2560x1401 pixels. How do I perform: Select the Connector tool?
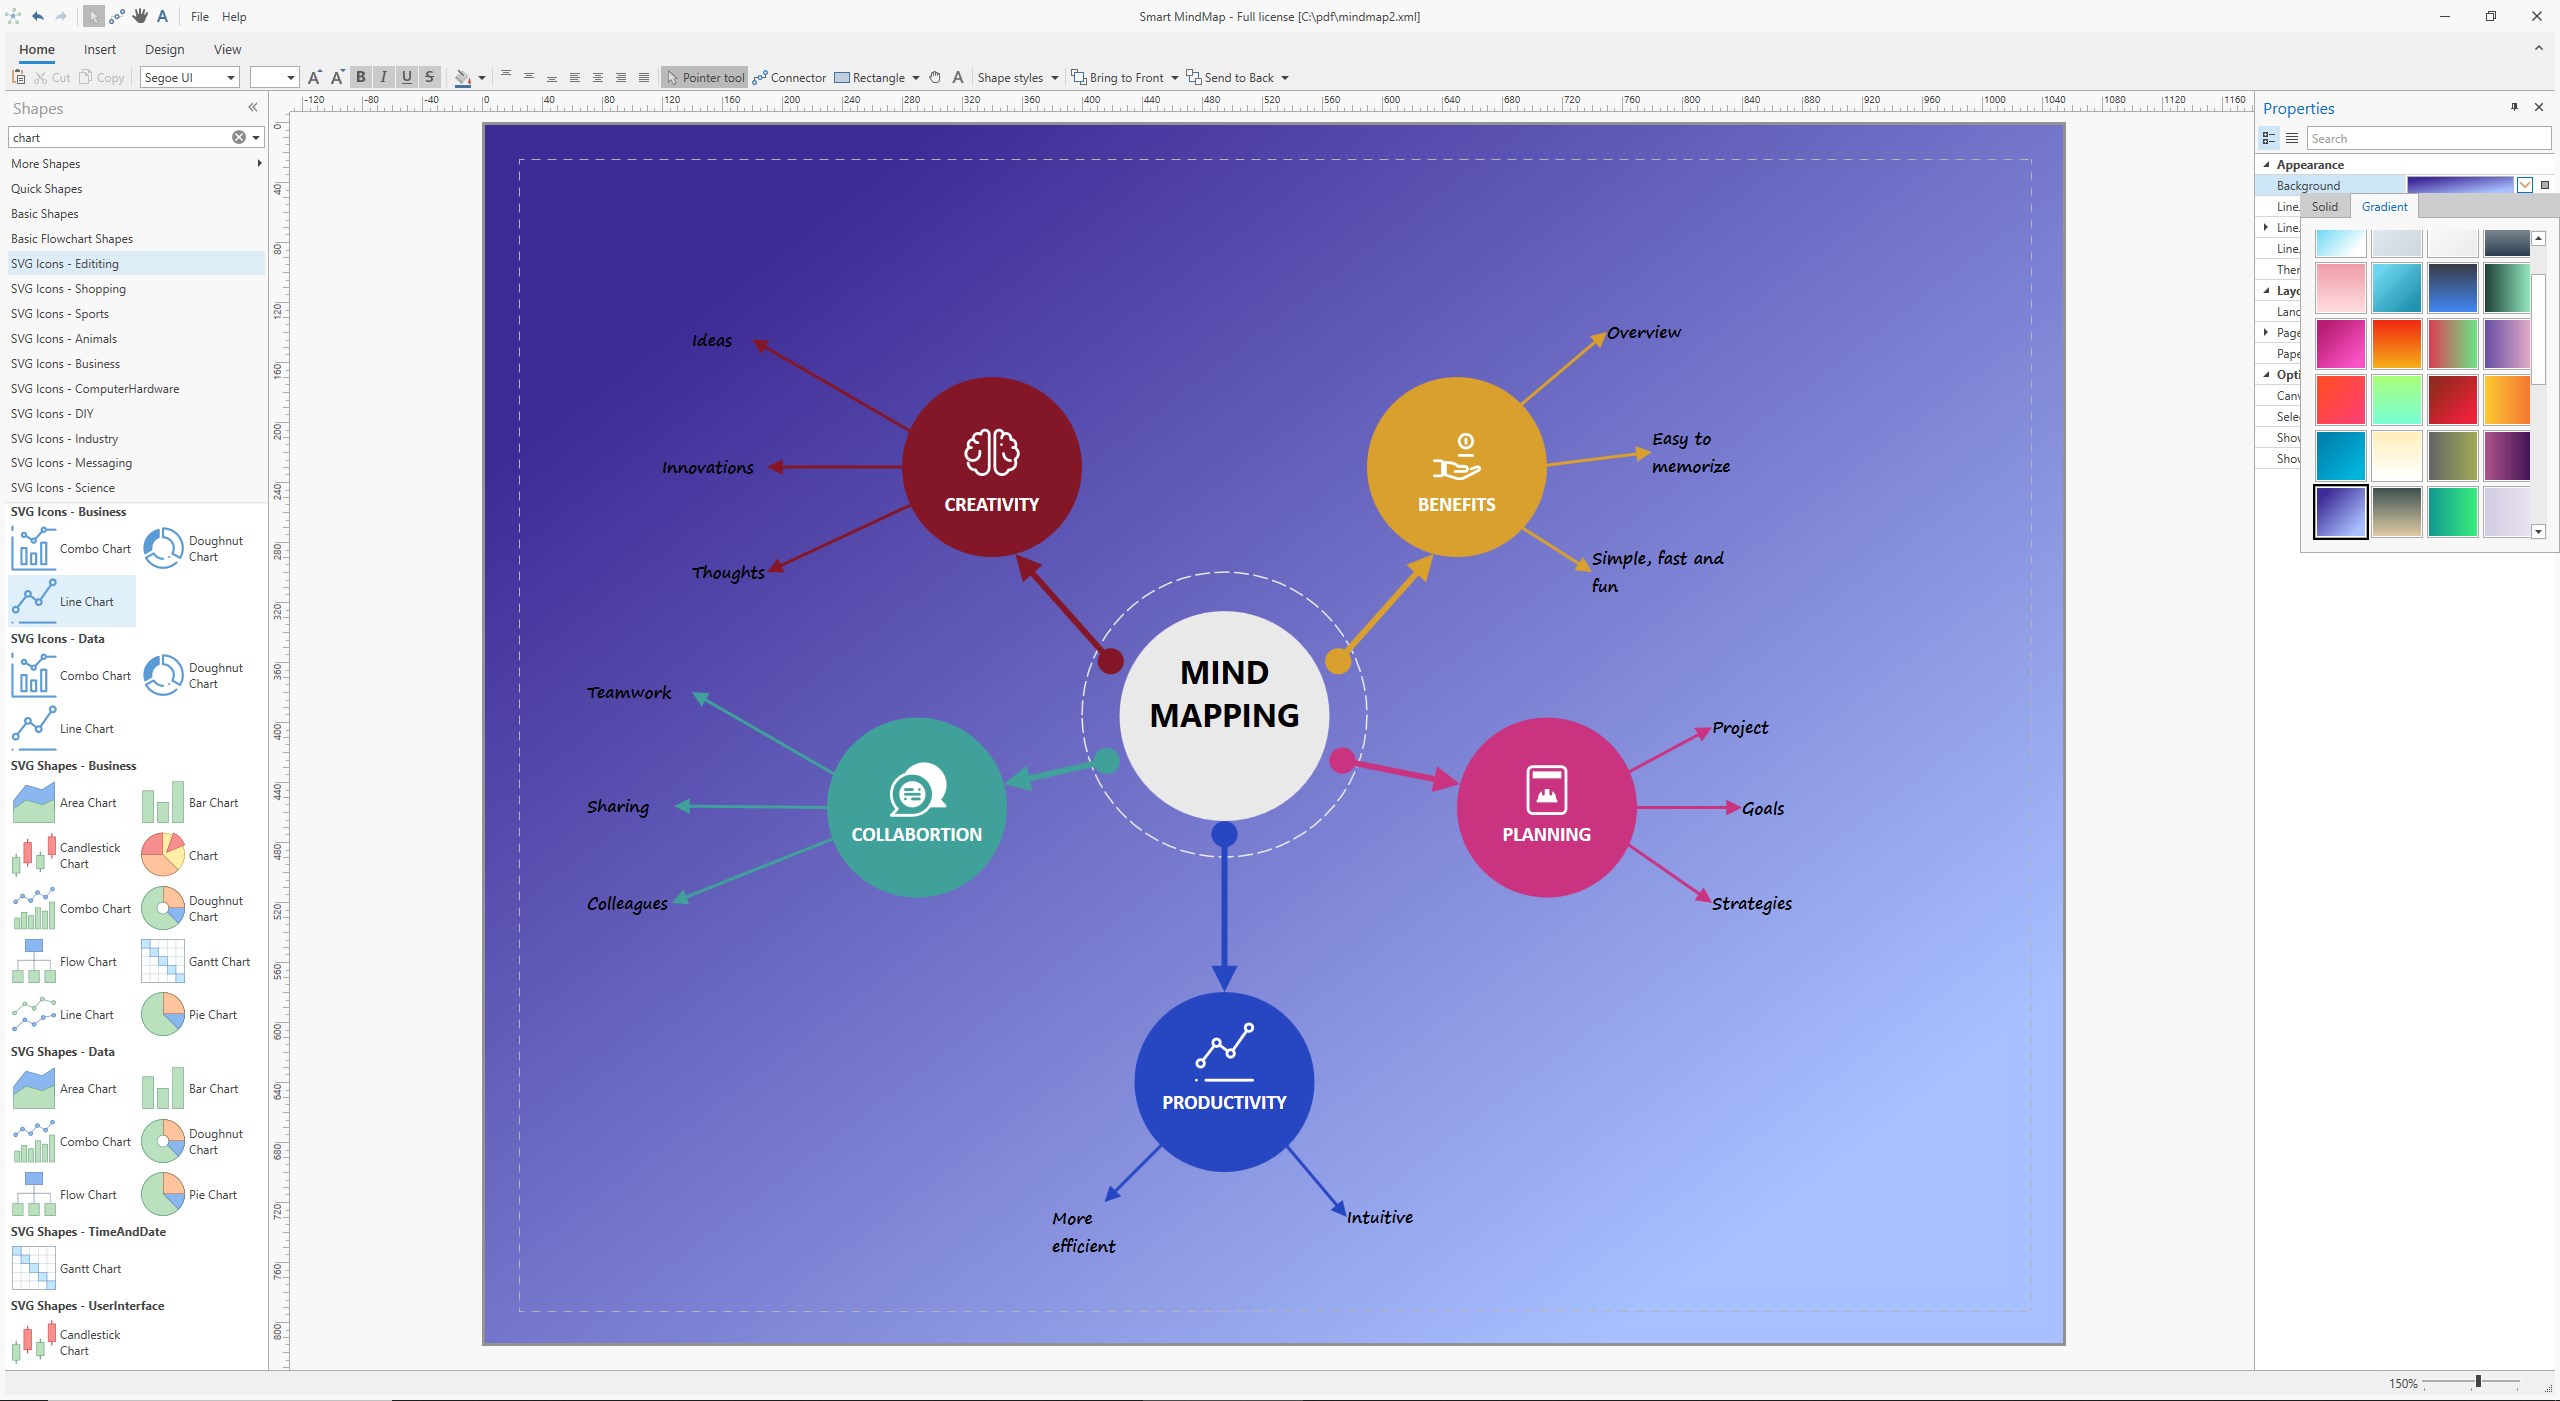coord(789,77)
